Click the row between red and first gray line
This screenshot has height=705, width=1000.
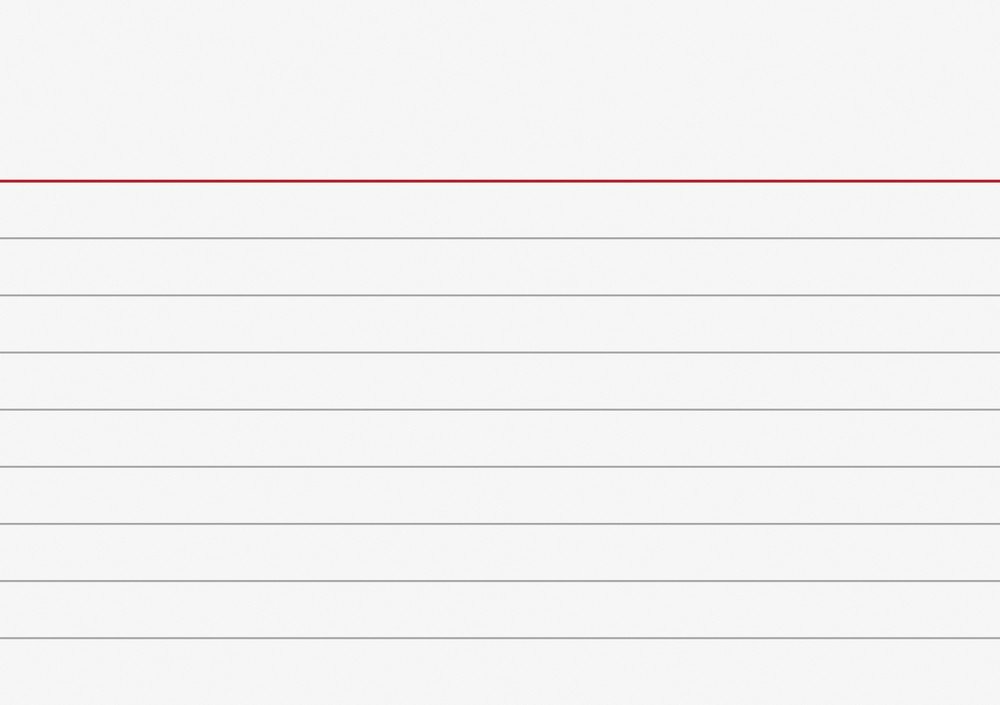[x=500, y=210]
